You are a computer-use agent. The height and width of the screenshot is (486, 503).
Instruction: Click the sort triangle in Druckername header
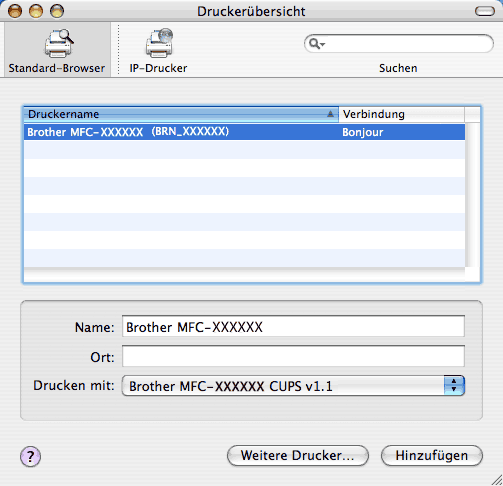click(x=330, y=114)
